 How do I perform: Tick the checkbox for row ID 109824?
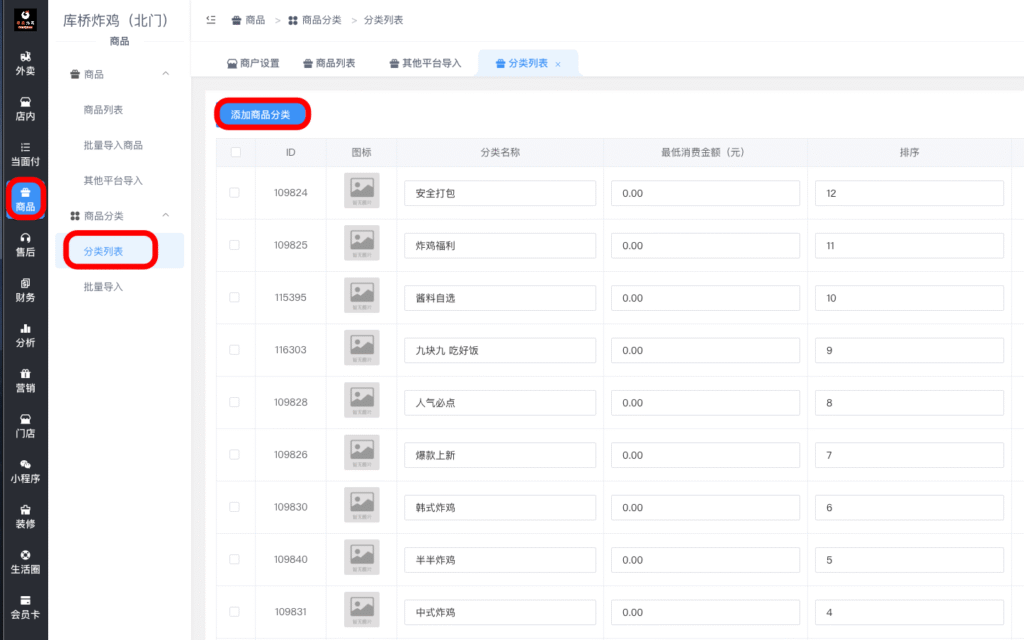coord(236,191)
